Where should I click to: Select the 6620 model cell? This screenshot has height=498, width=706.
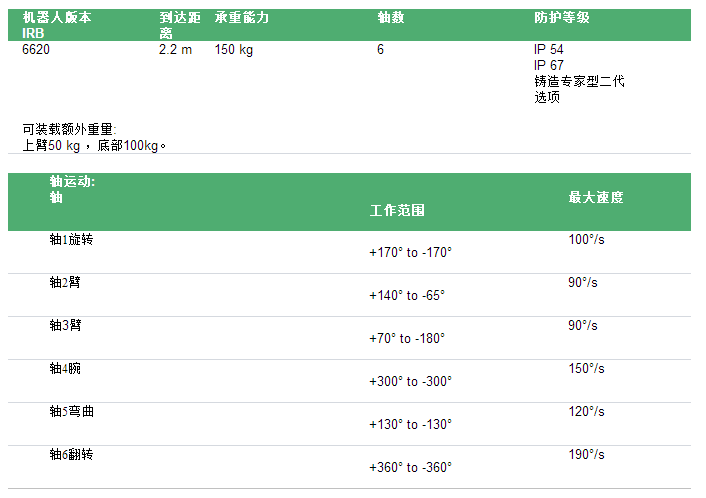pyautogui.click(x=36, y=49)
